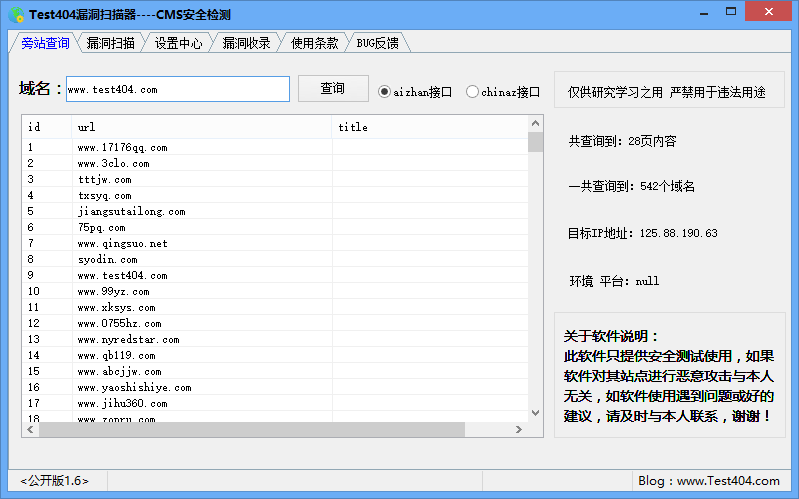799x499 pixels.
Task: Switch to the 漏洞扫描 tab
Action: (110, 43)
